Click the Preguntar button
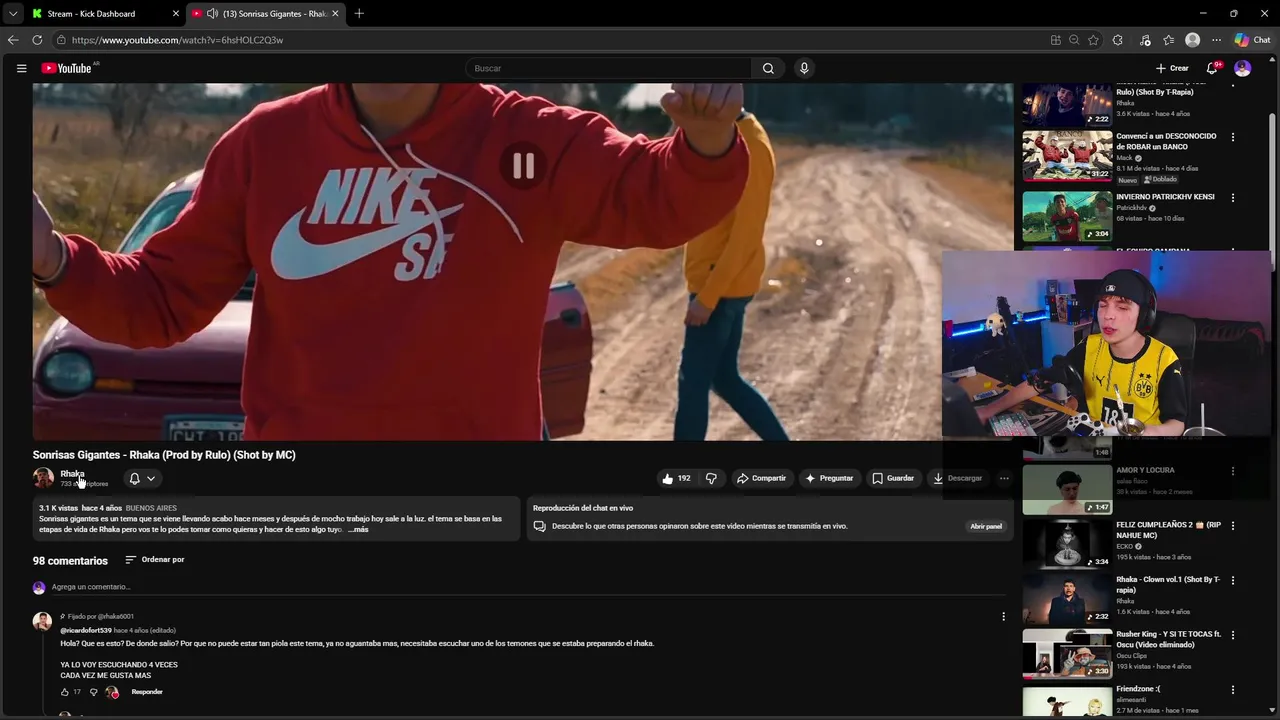Image resolution: width=1280 pixels, height=720 pixels. coord(829,478)
